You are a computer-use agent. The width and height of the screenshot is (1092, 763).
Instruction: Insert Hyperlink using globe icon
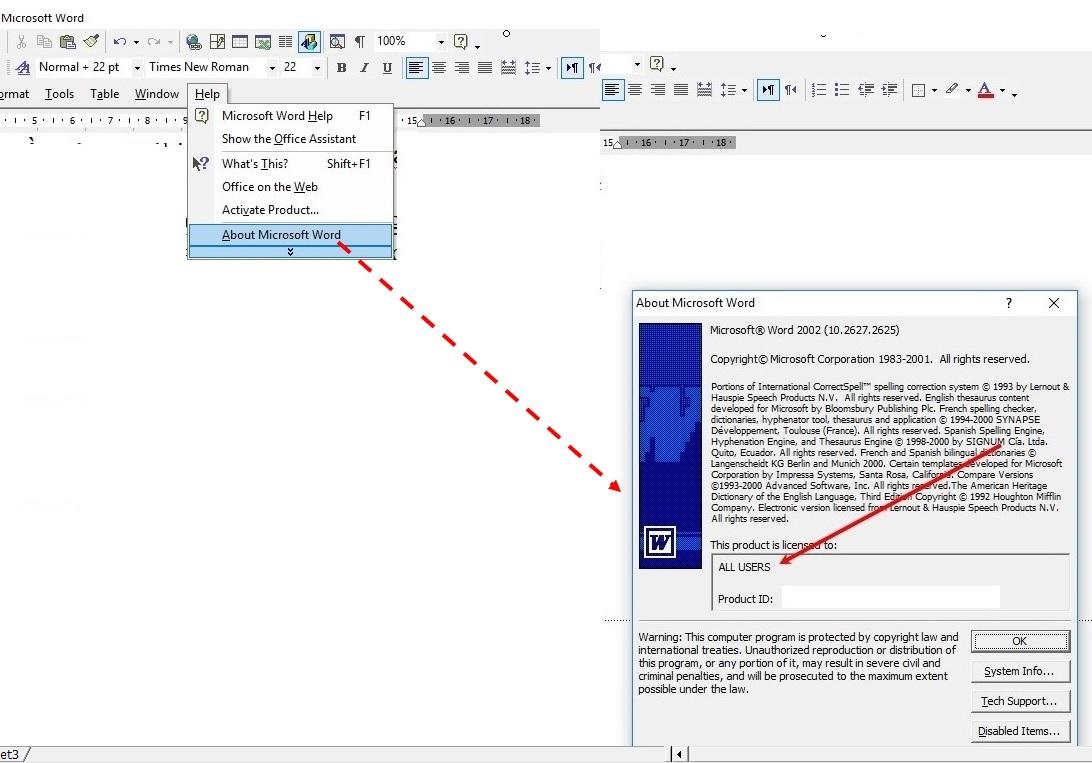click(194, 42)
